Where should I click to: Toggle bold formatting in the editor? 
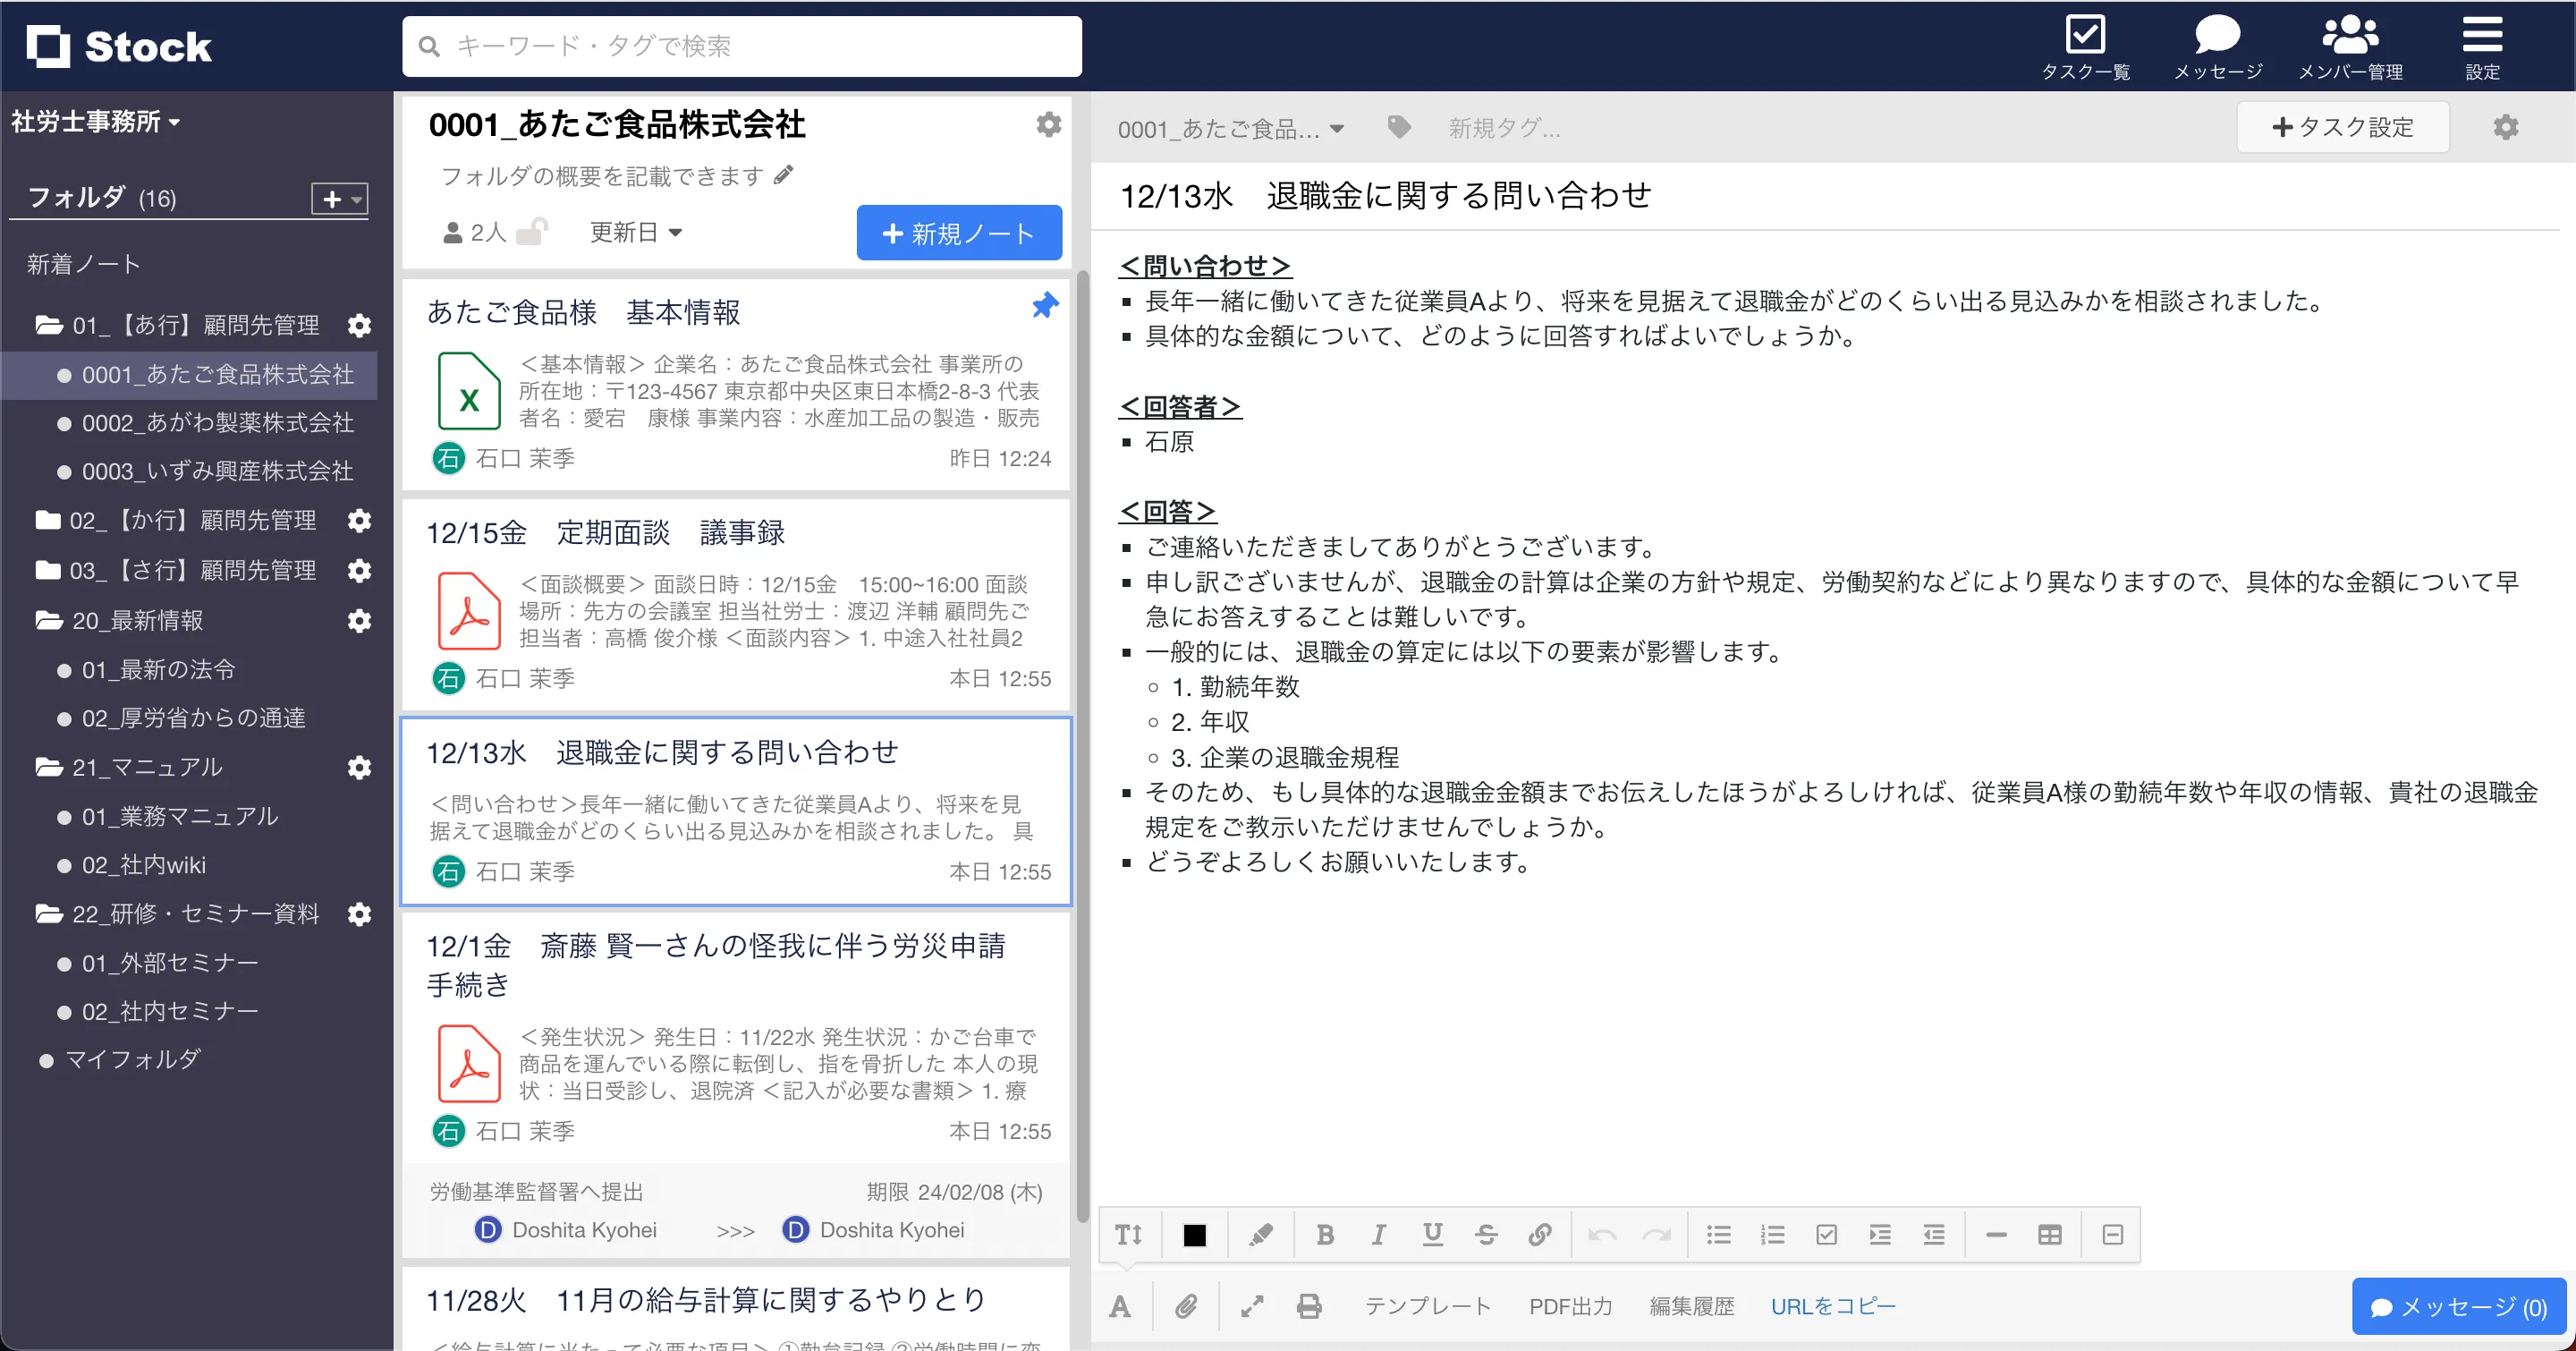[x=1325, y=1234]
